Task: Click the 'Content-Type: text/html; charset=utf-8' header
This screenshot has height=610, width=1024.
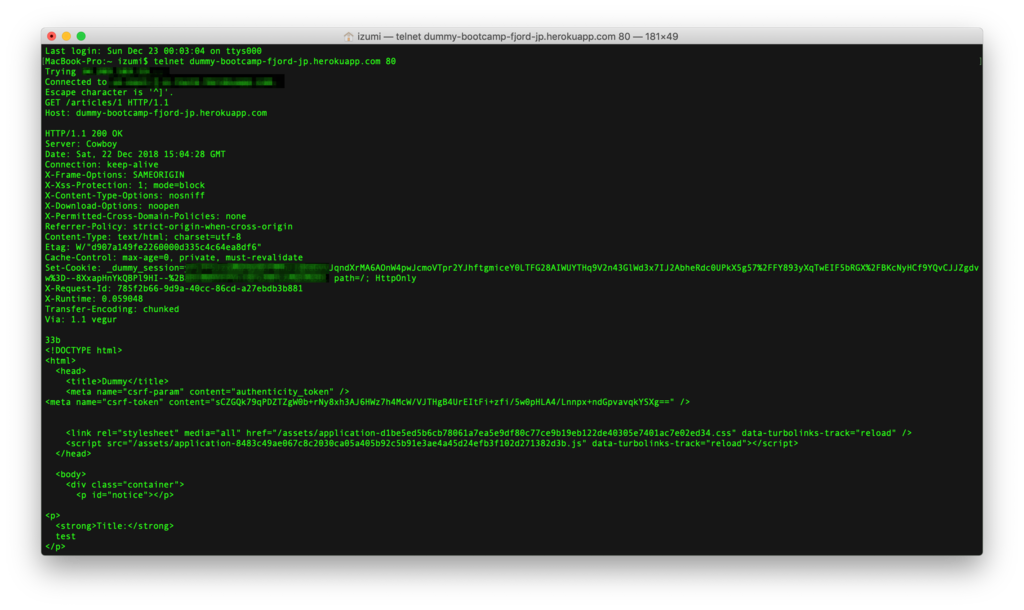Action: pos(143,237)
